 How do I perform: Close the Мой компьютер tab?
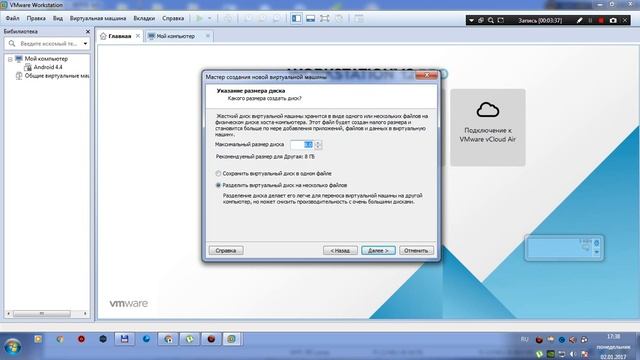coord(208,36)
